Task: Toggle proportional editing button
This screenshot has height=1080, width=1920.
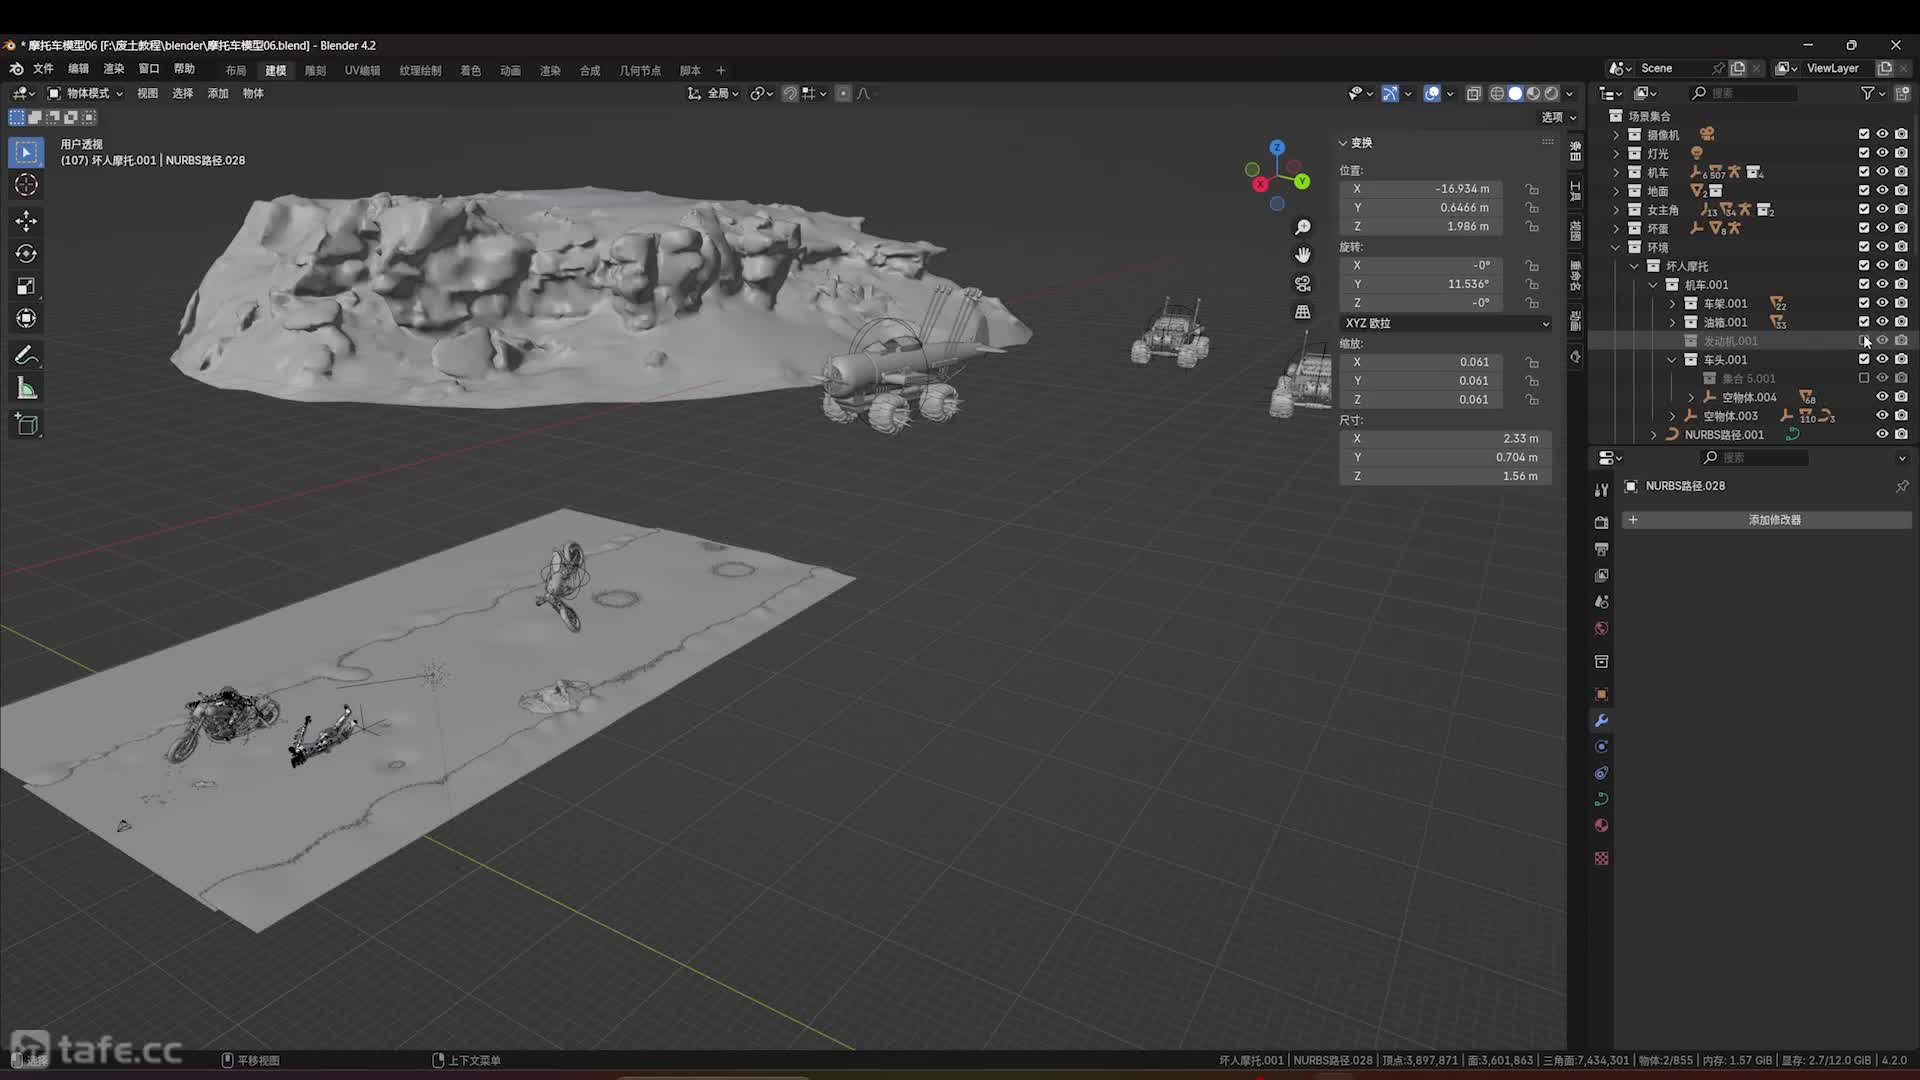Action: pos(843,93)
